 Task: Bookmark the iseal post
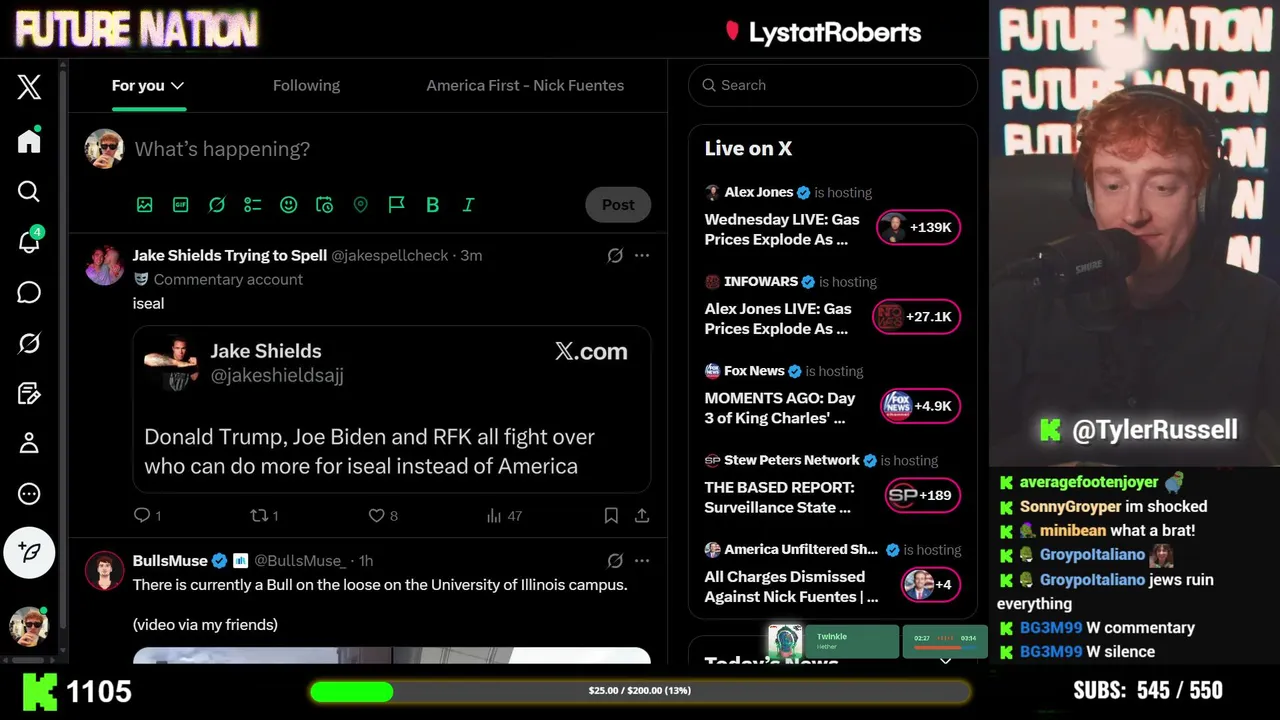point(611,516)
